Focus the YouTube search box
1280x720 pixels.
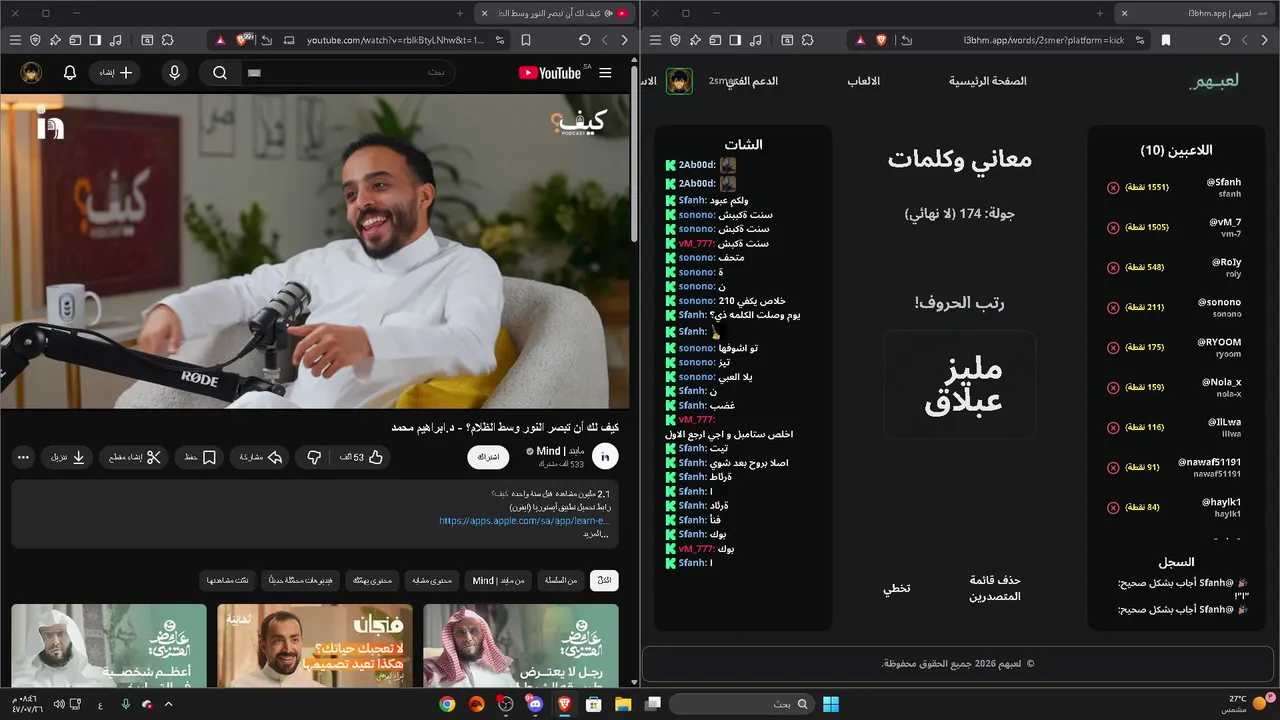pos(350,73)
